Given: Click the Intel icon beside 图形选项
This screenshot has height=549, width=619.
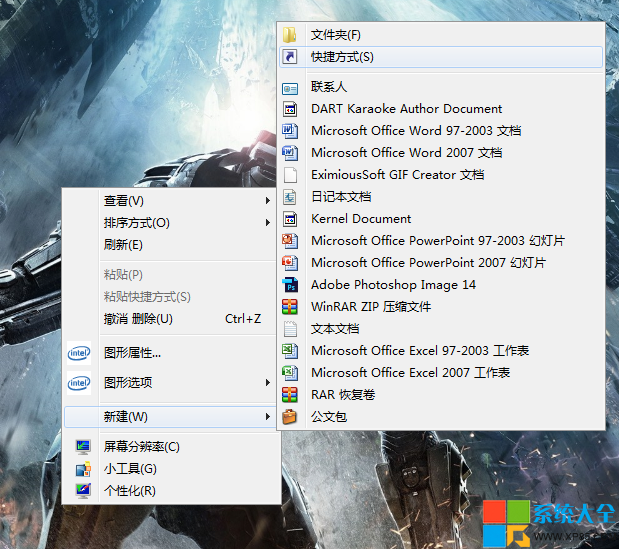Looking at the screenshot, I should pyautogui.click(x=79, y=383).
